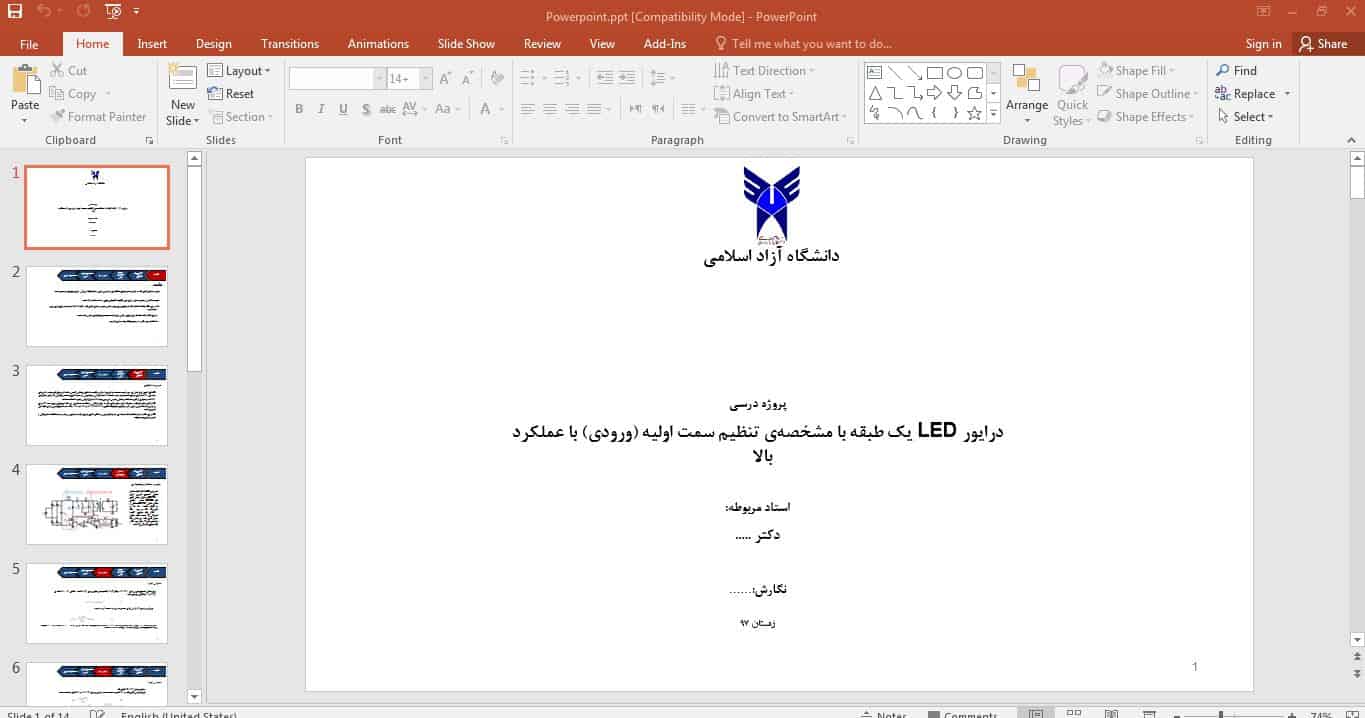1365x718 pixels.
Task: Pick the star shape in gallery
Action: pyautogui.click(x=974, y=113)
